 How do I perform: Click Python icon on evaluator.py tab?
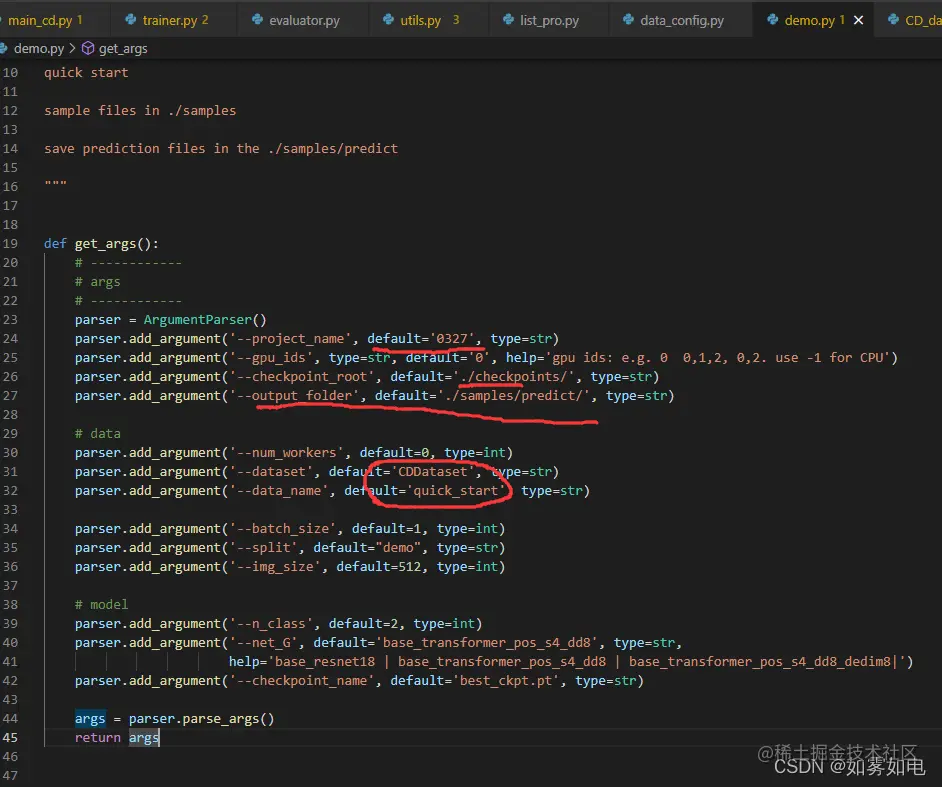click(257, 20)
